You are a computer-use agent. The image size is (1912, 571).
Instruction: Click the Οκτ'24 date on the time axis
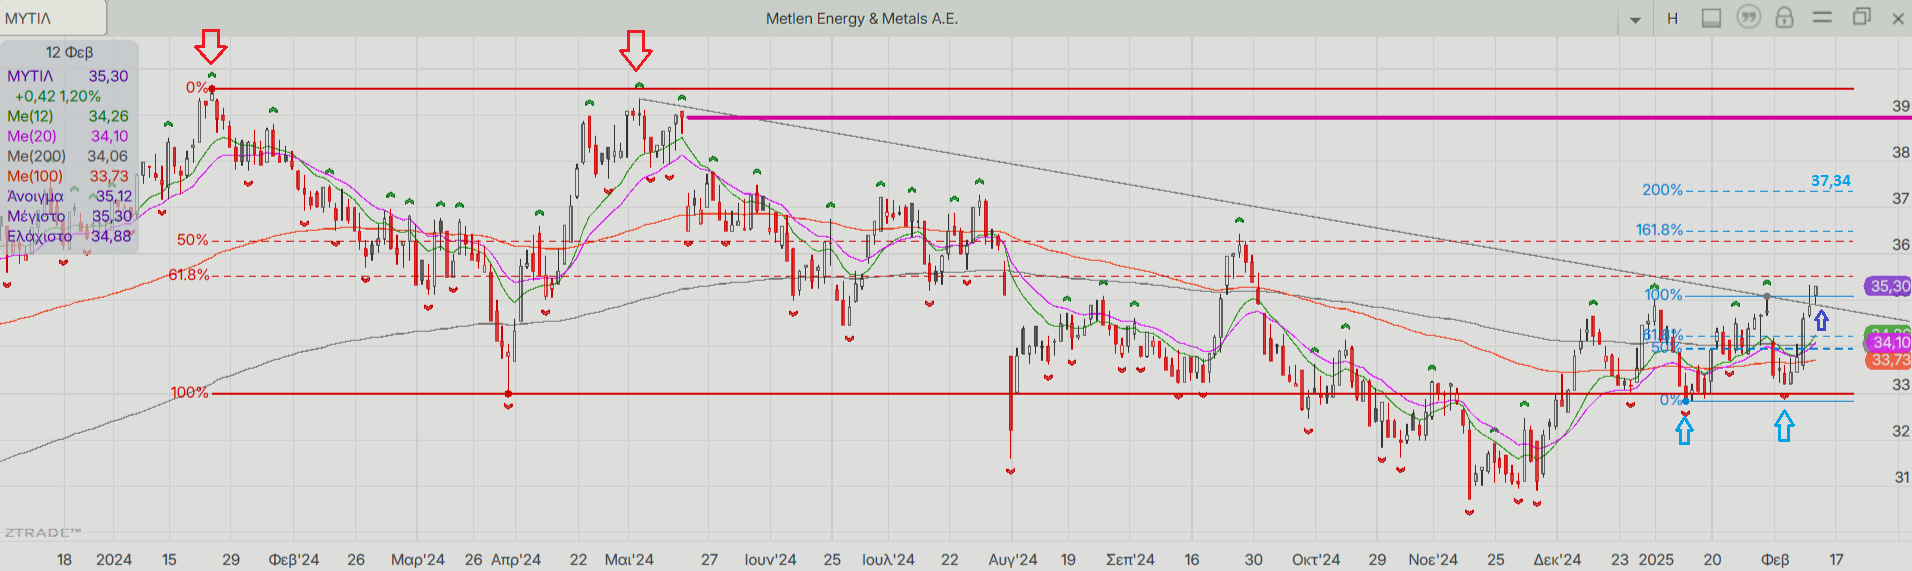tap(1315, 559)
